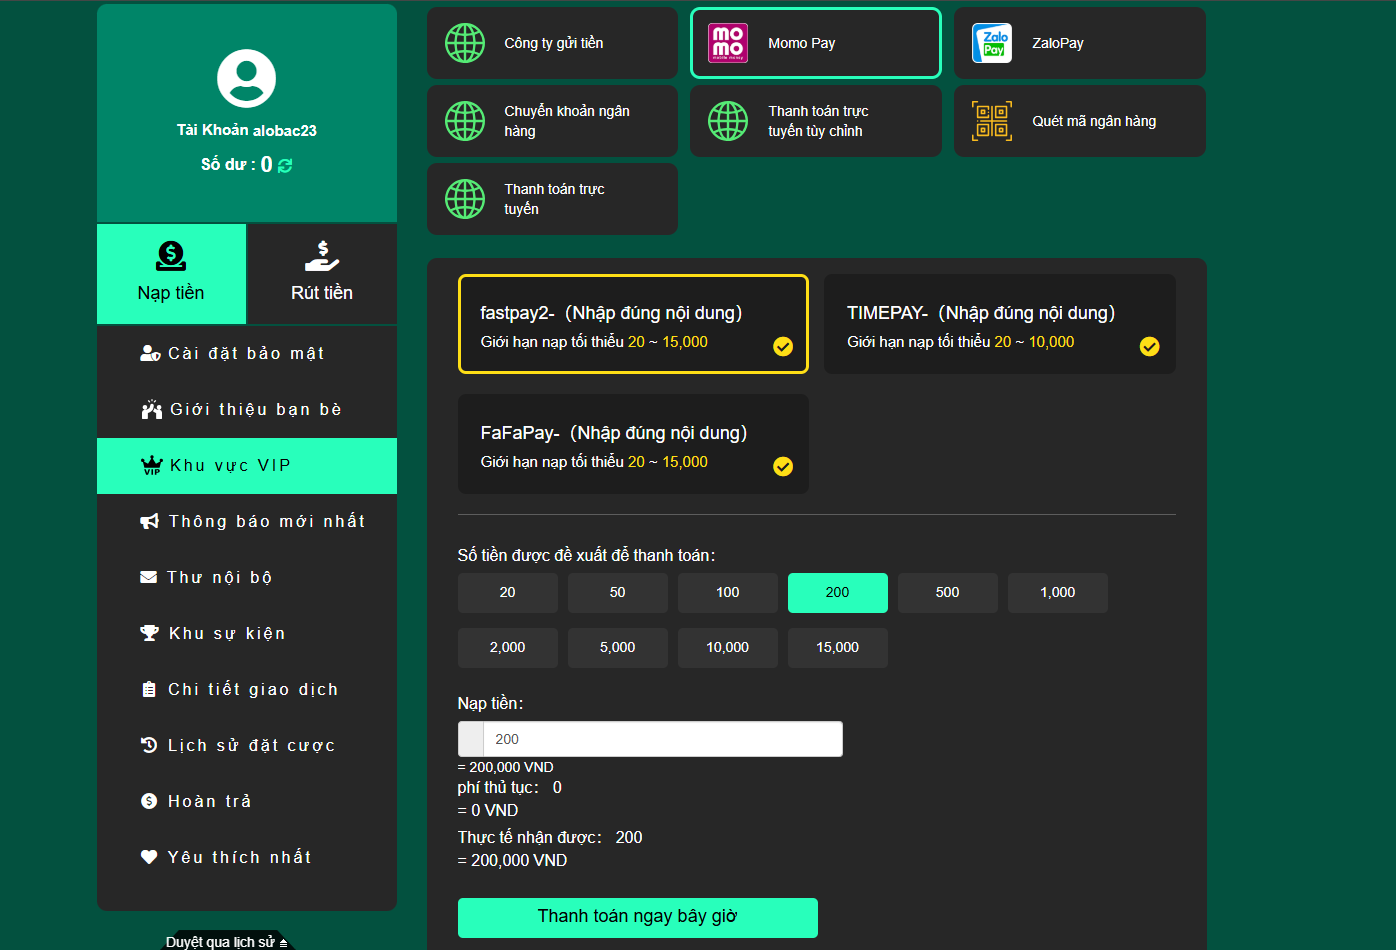The image size is (1396, 950).
Task: Click the VIP crown icon beside Khu vực VIP
Action: [151, 465]
